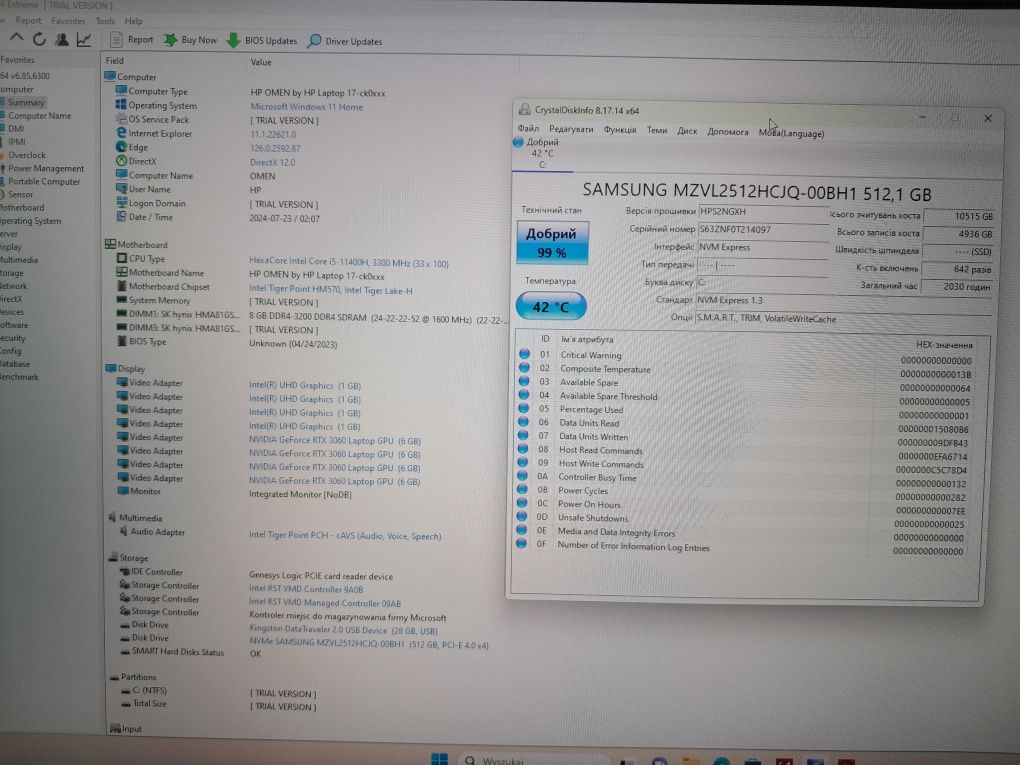Image resolution: width=1020 pixels, height=765 pixels.
Task: Click the Value column header
Action: 261,62
